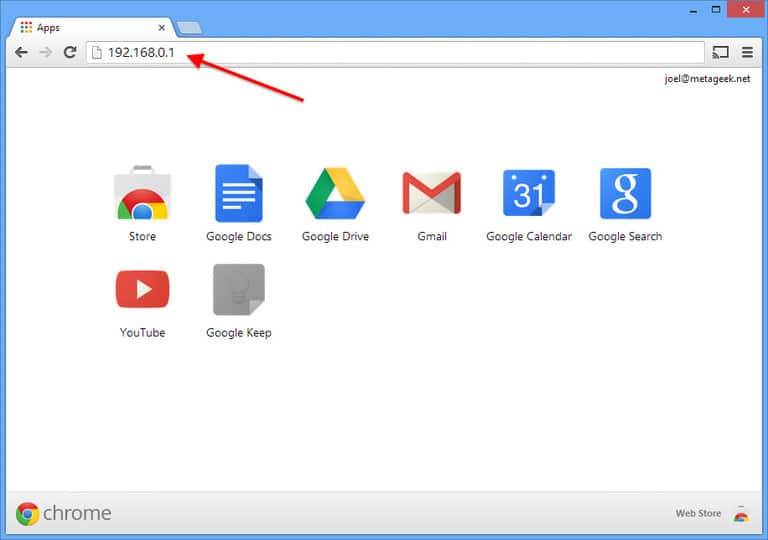
Task: Open the Google Search app
Action: 625,194
